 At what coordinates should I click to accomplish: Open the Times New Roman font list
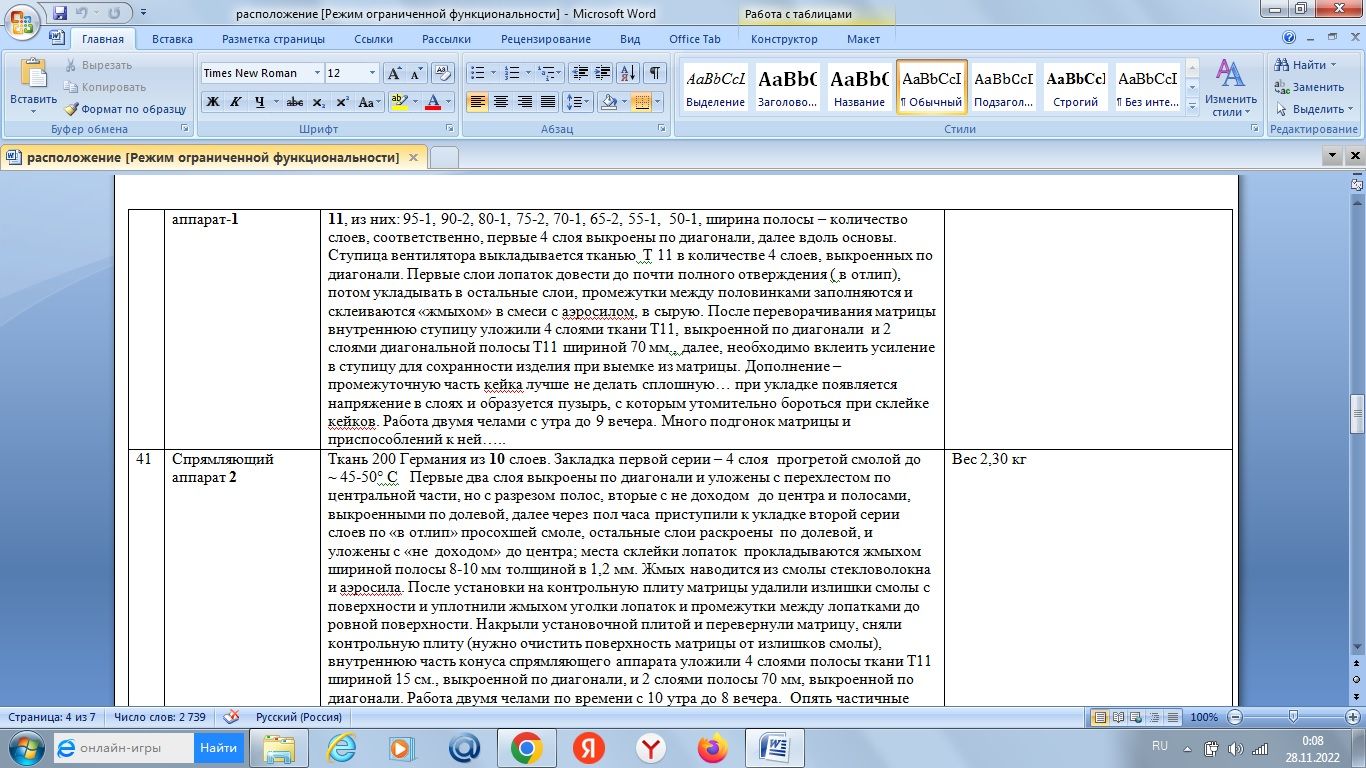click(320, 72)
